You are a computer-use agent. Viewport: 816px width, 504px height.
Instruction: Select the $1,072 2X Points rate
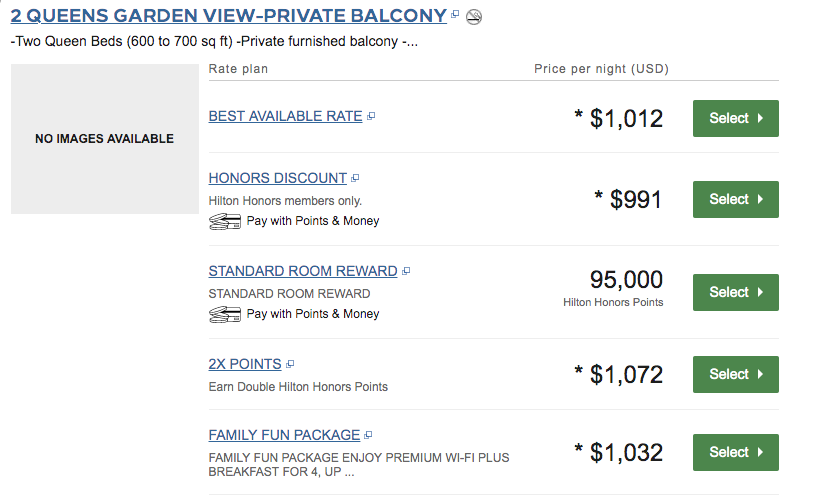pos(735,374)
